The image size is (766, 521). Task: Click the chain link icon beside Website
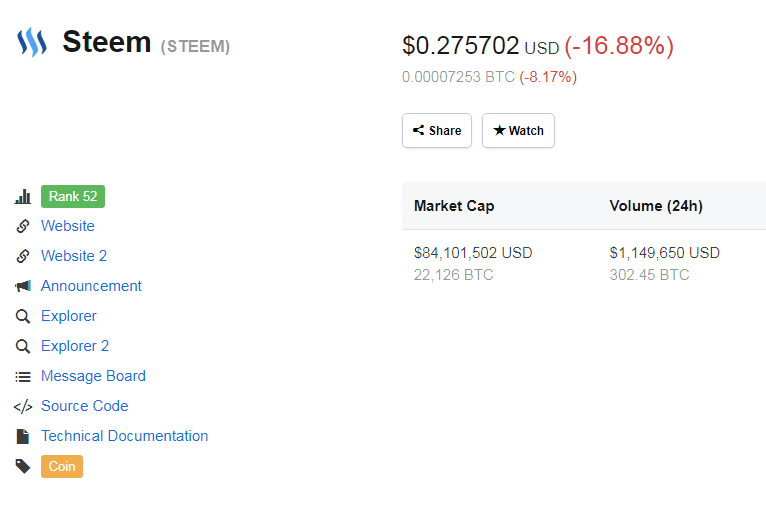click(x=23, y=226)
